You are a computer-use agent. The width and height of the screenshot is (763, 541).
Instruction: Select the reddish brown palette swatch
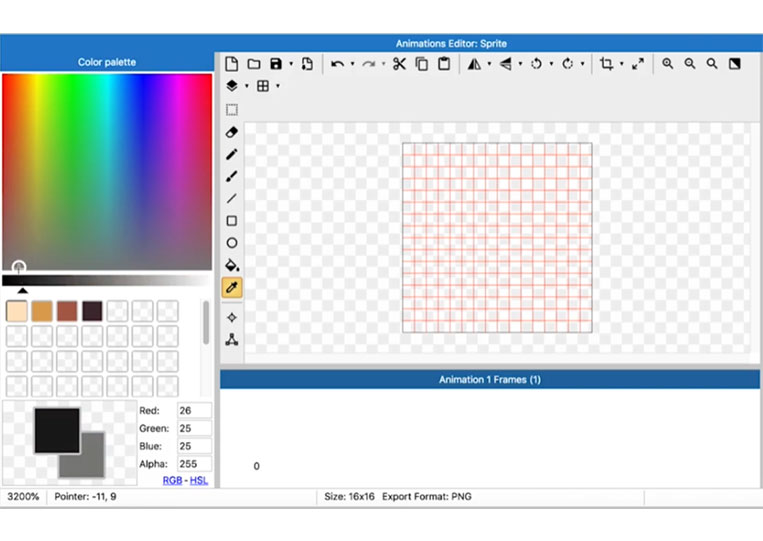coord(67,311)
